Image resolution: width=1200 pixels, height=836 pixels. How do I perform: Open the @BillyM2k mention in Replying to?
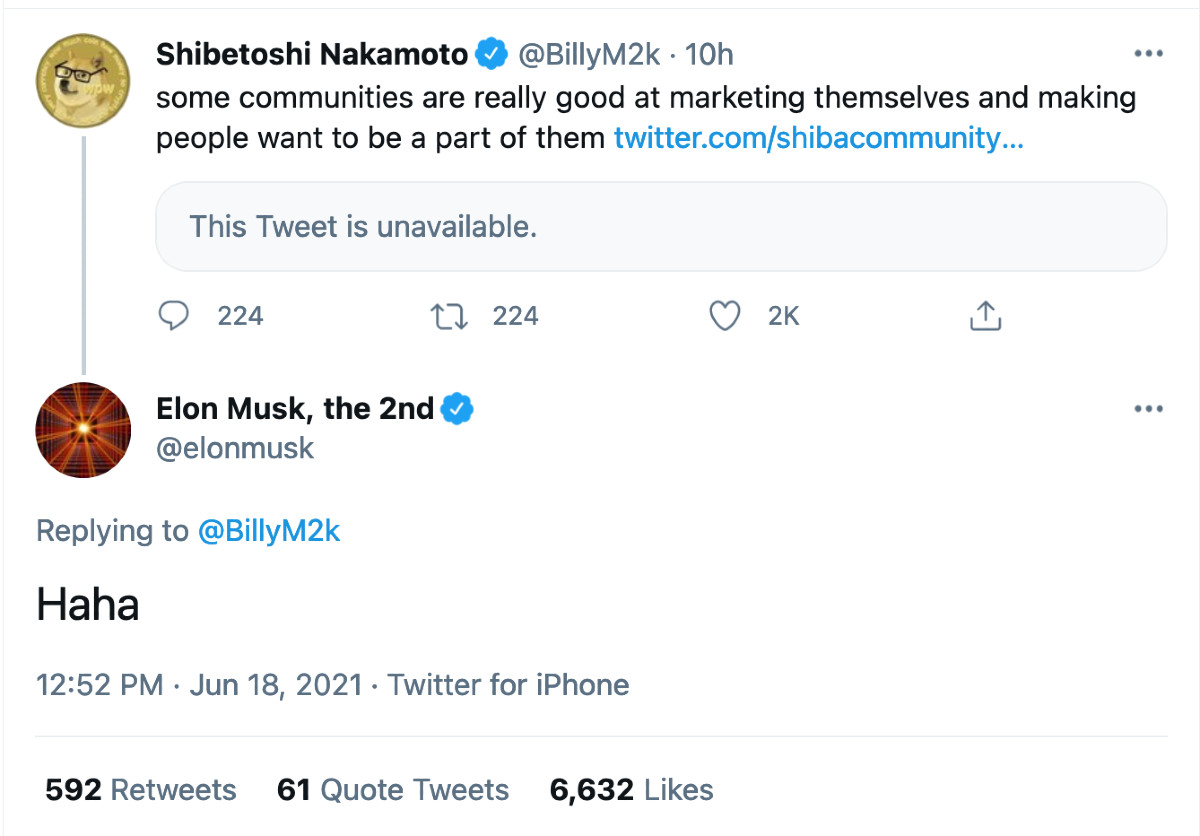(269, 531)
